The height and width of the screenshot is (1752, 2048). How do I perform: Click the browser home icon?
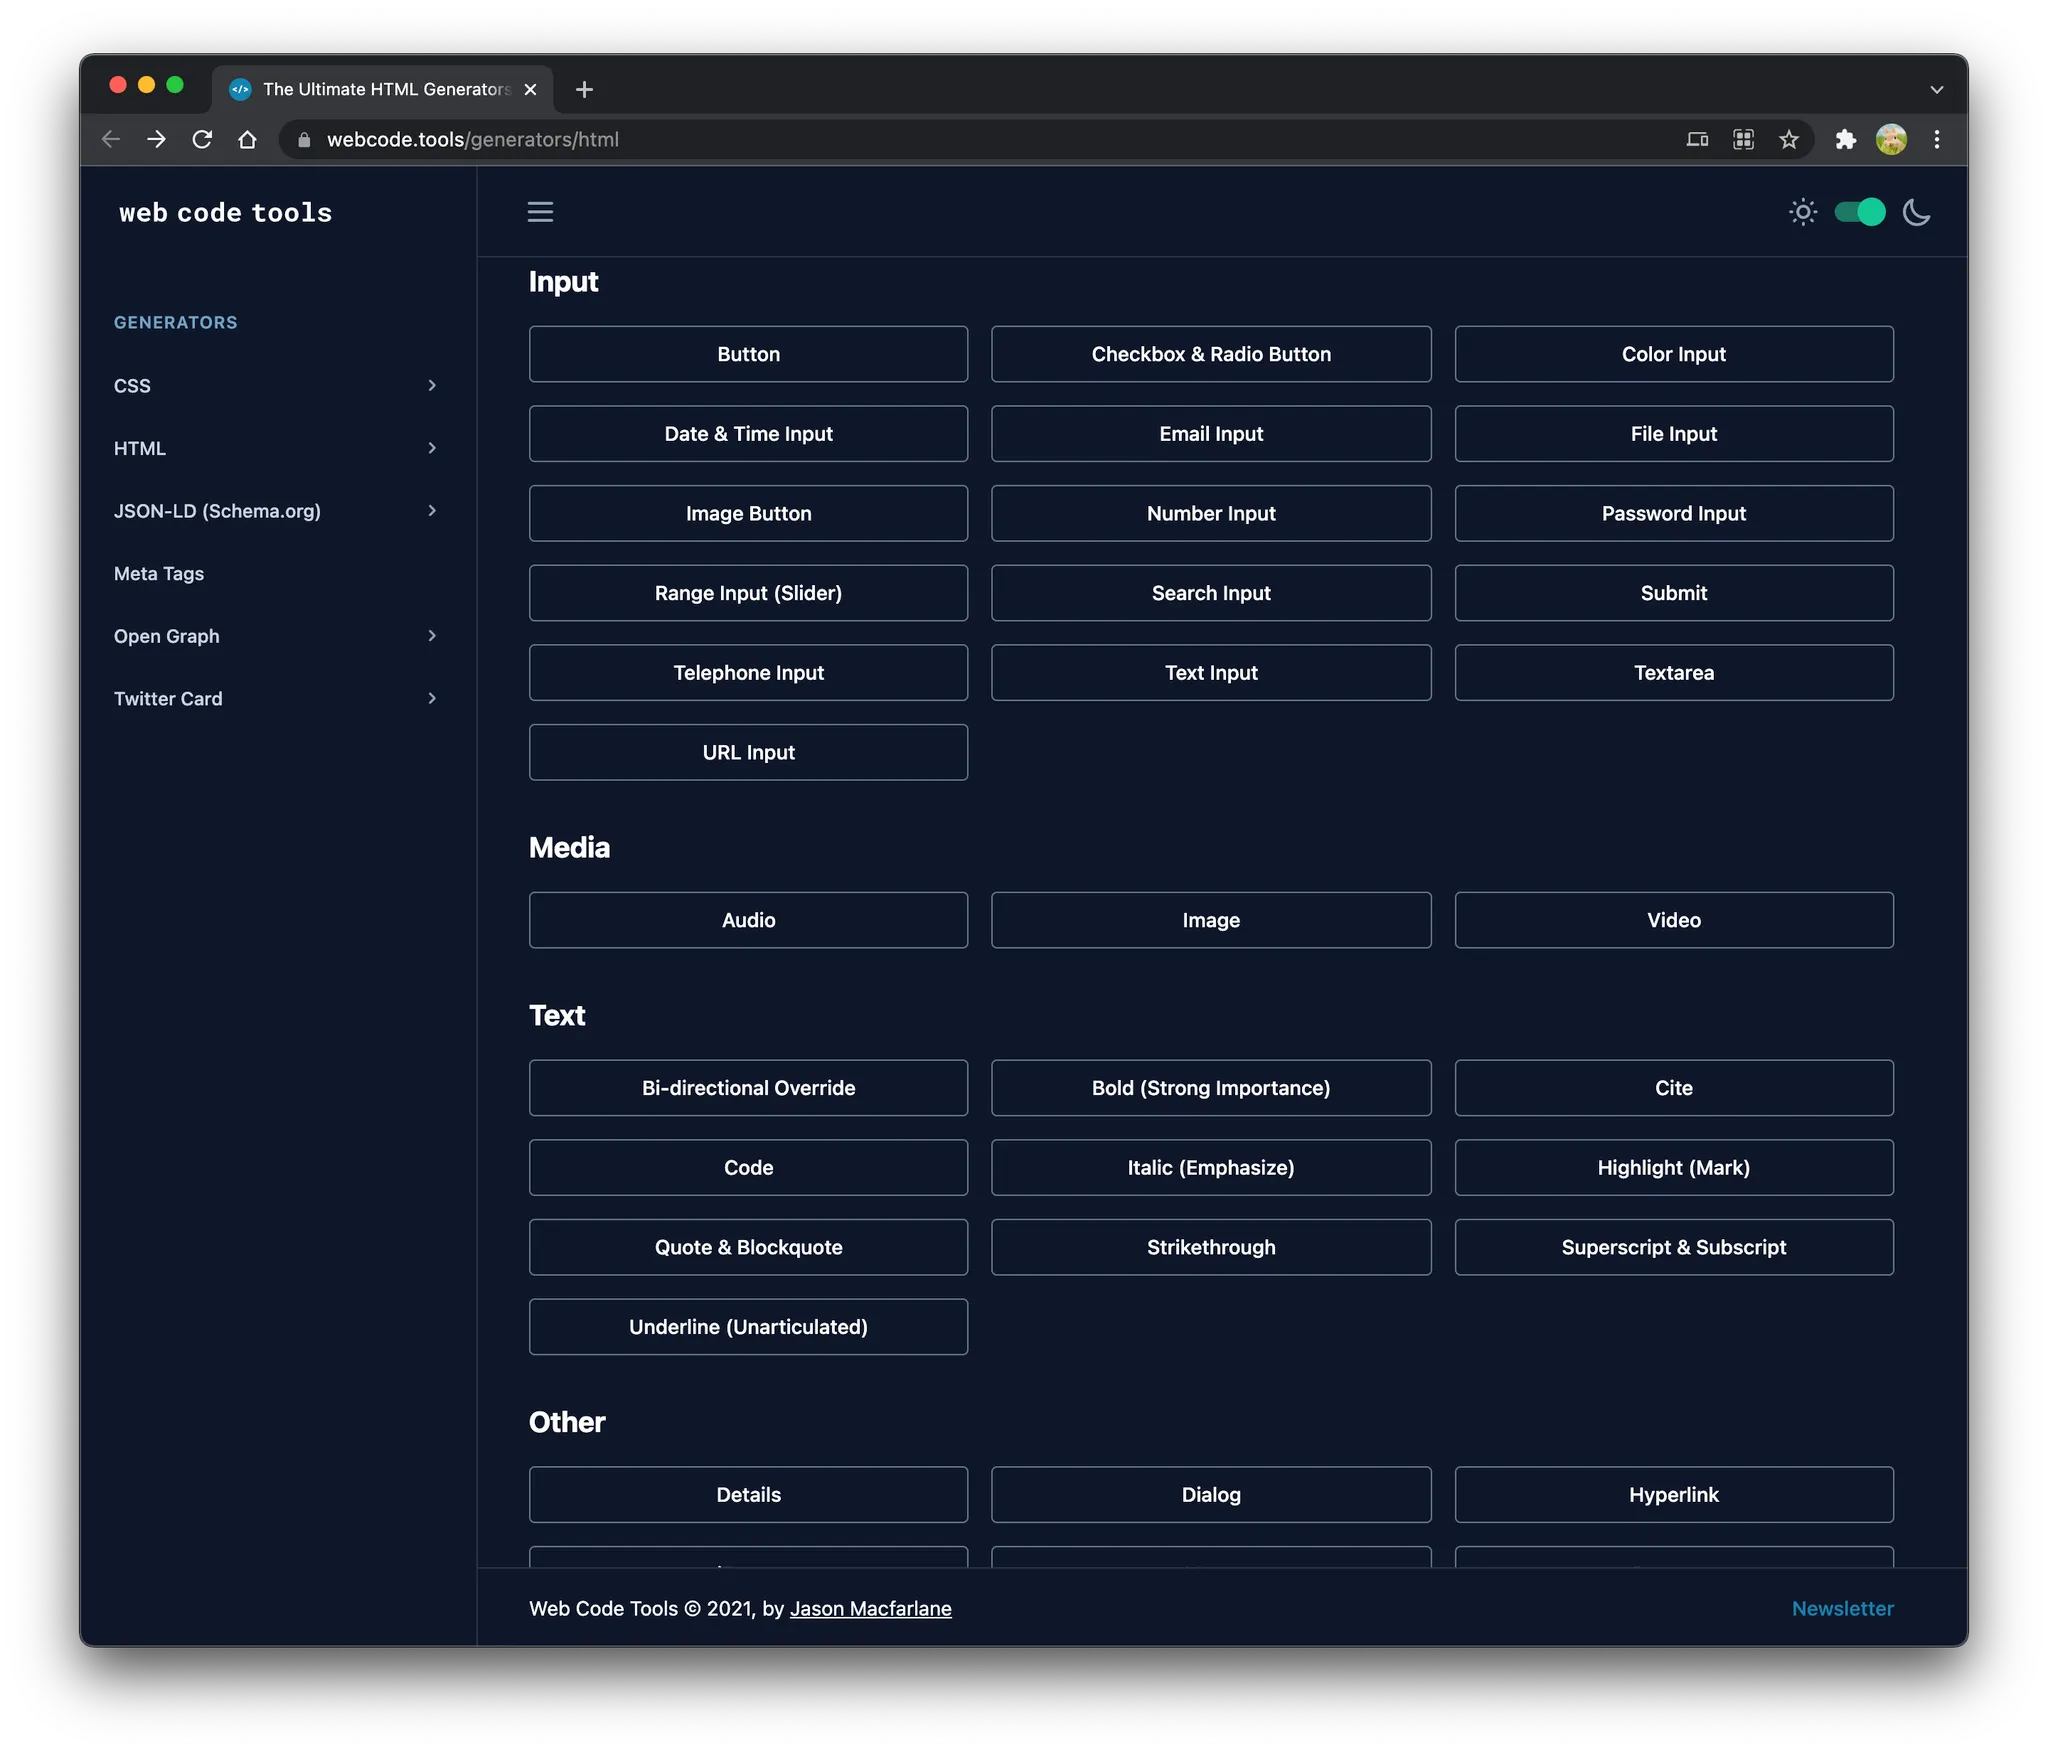coord(247,140)
